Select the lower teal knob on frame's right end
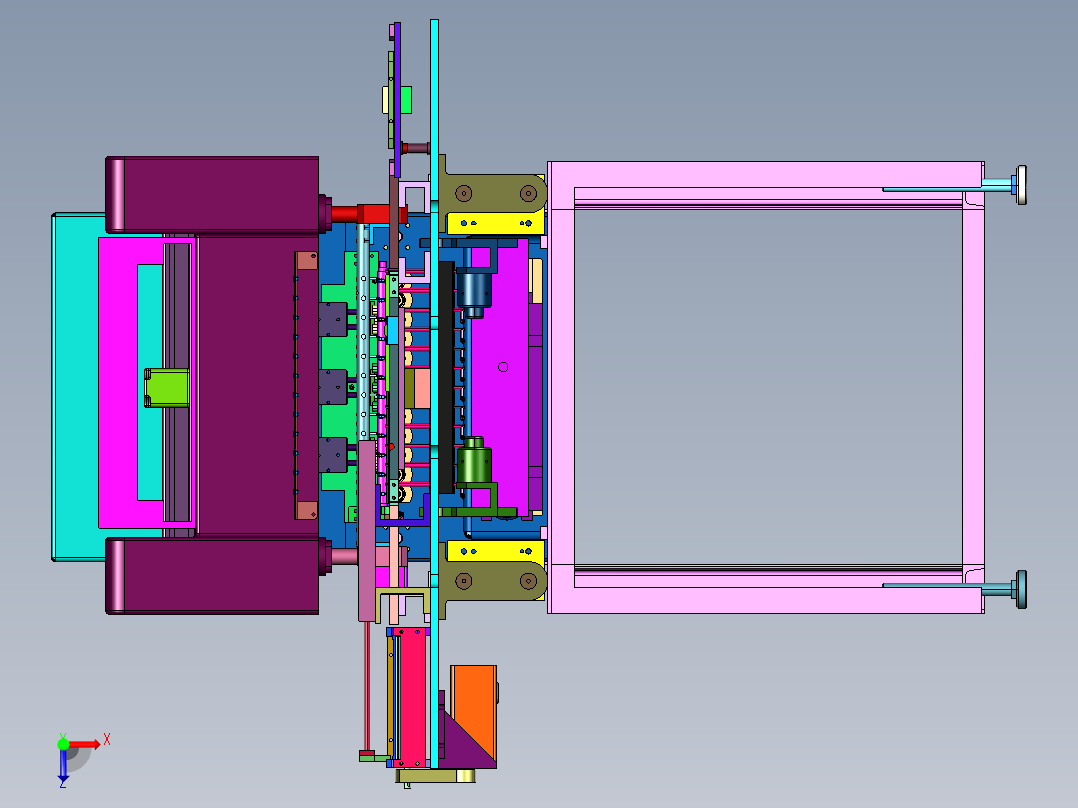The width and height of the screenshot is (1078, 808). pyautogui.click(x=1022, y=589)
